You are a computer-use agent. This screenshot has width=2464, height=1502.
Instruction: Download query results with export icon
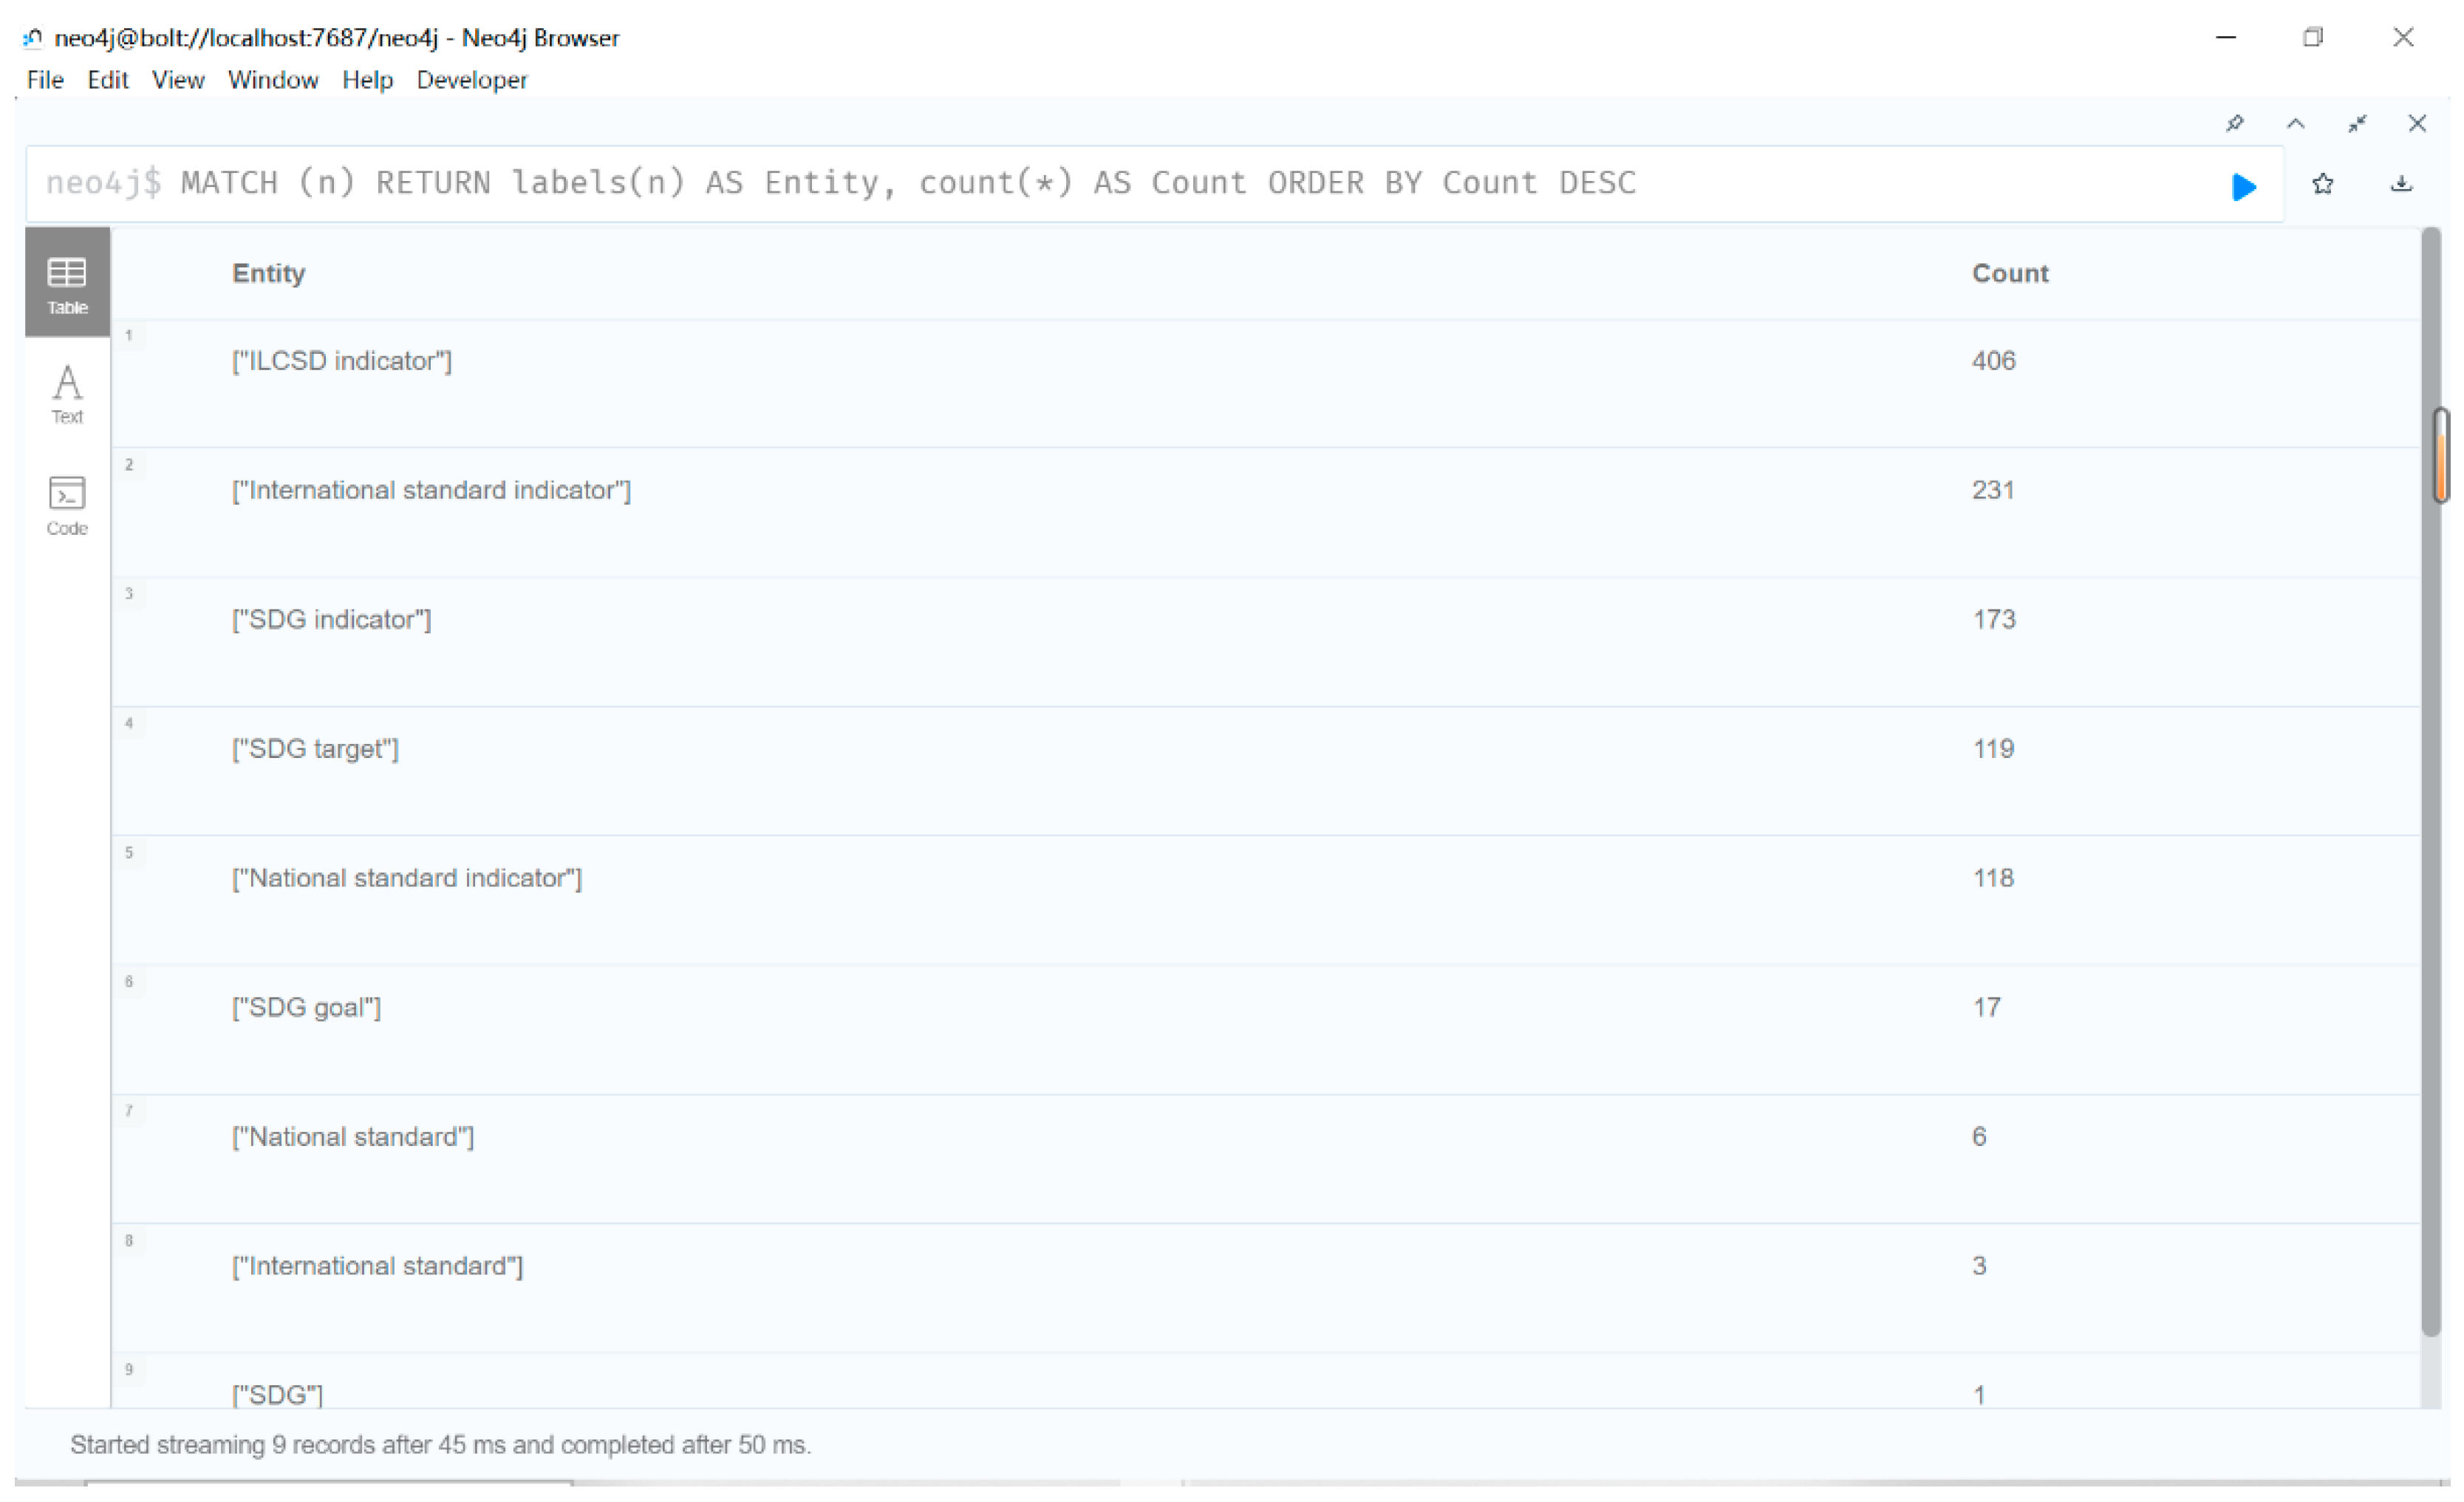coord(2400,184)
